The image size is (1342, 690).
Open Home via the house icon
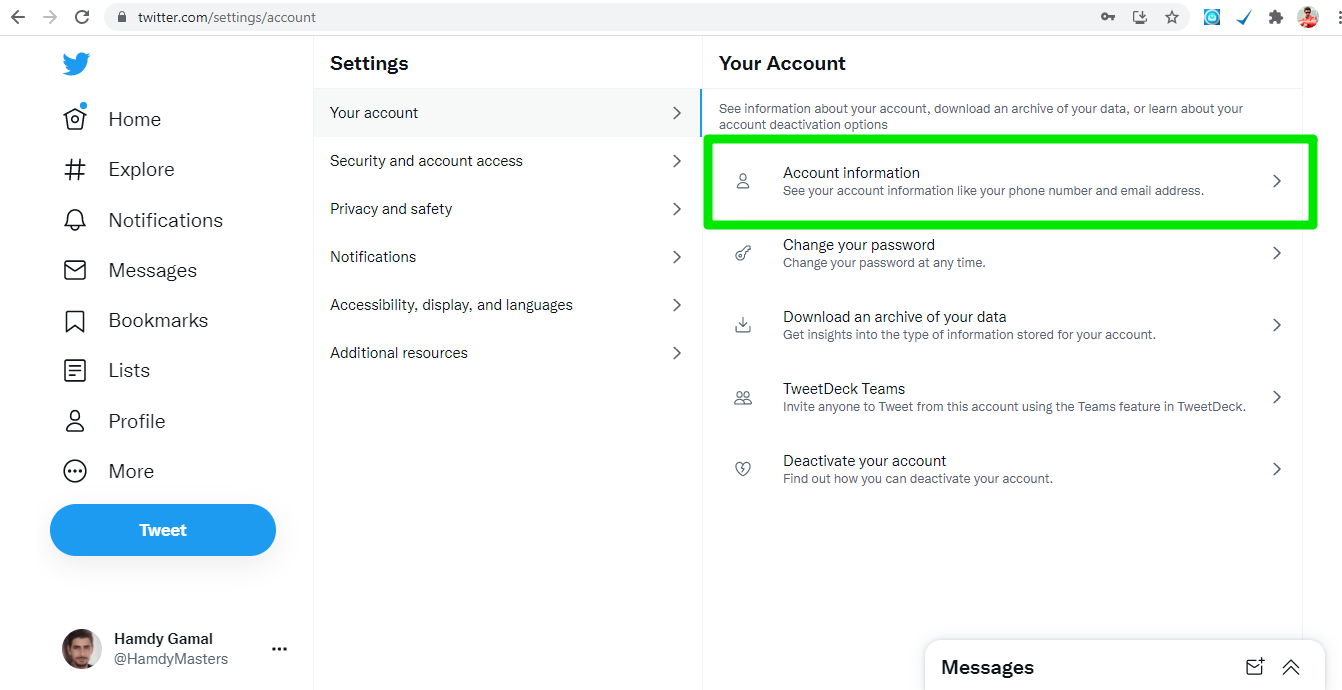coord(75,119)
